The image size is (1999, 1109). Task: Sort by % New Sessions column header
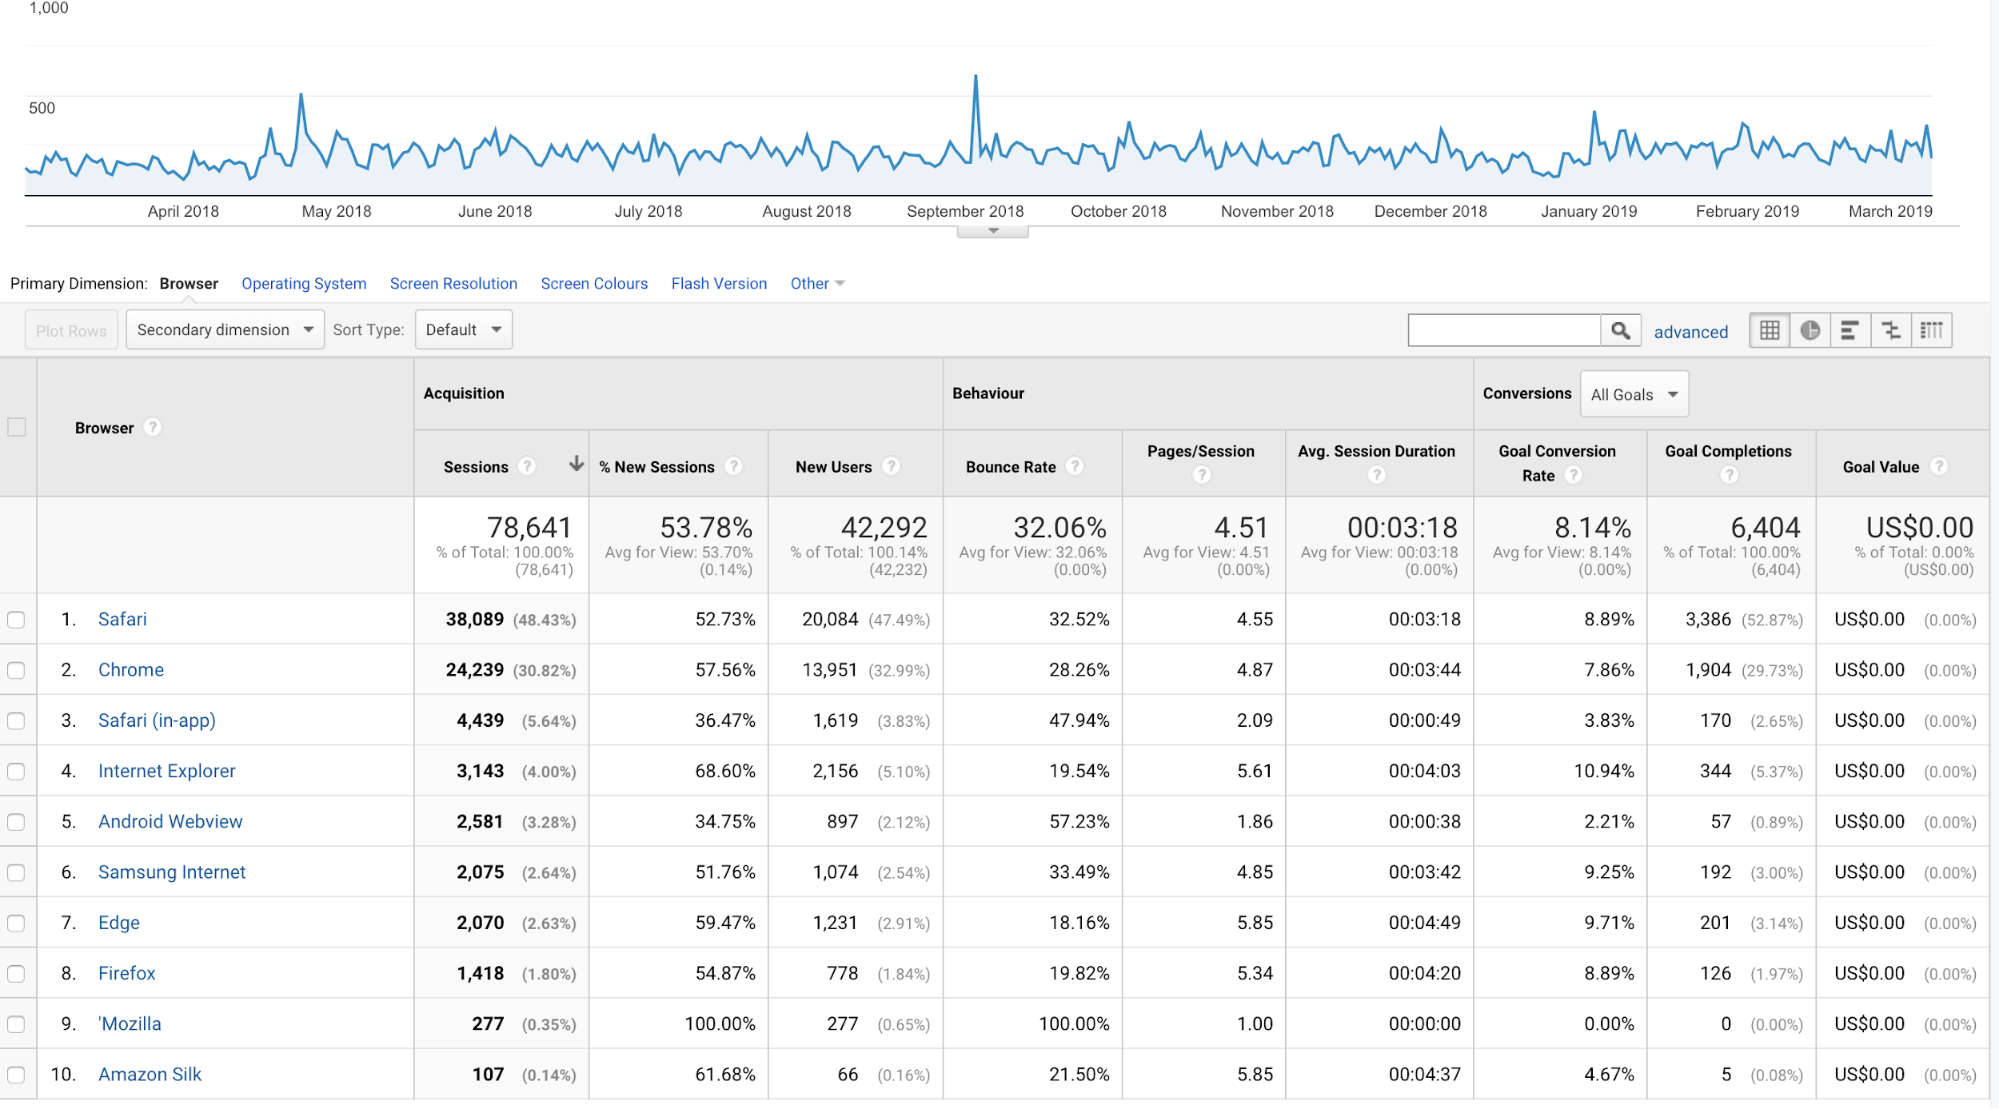click(x=657, y=467)
